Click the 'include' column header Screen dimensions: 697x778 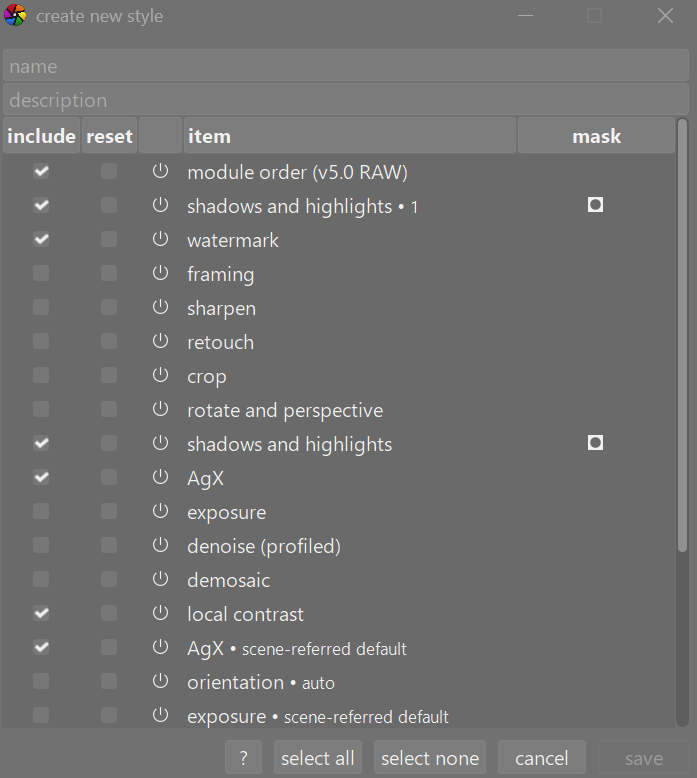pyautogui.click(x=41, y=136)
